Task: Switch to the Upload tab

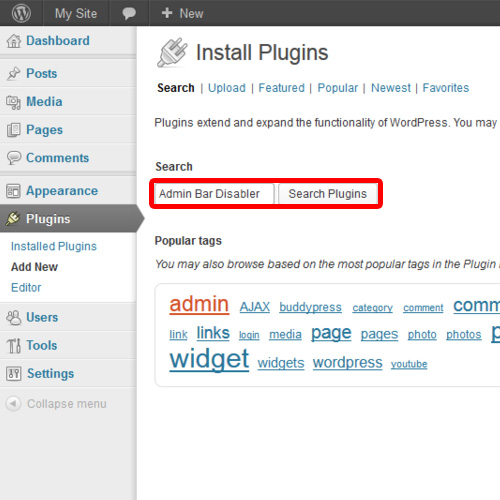Action: 227,88
